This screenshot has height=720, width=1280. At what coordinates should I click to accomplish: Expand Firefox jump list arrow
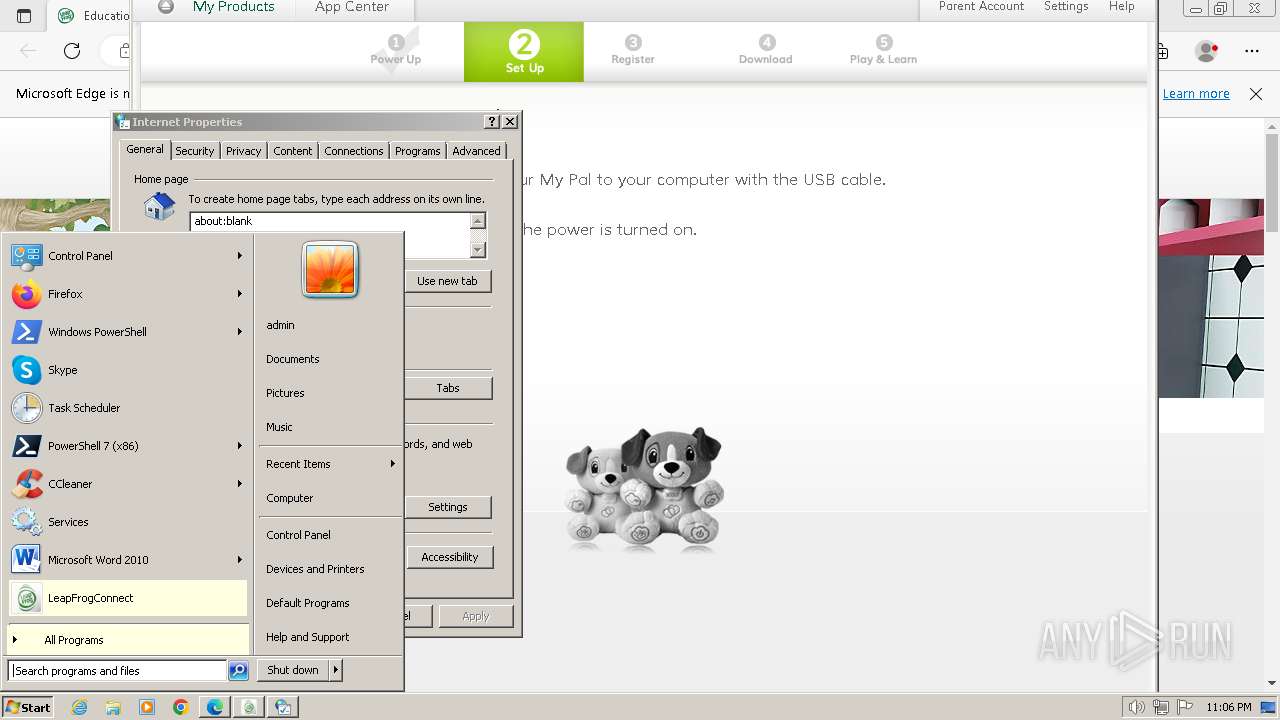(240, 294)
